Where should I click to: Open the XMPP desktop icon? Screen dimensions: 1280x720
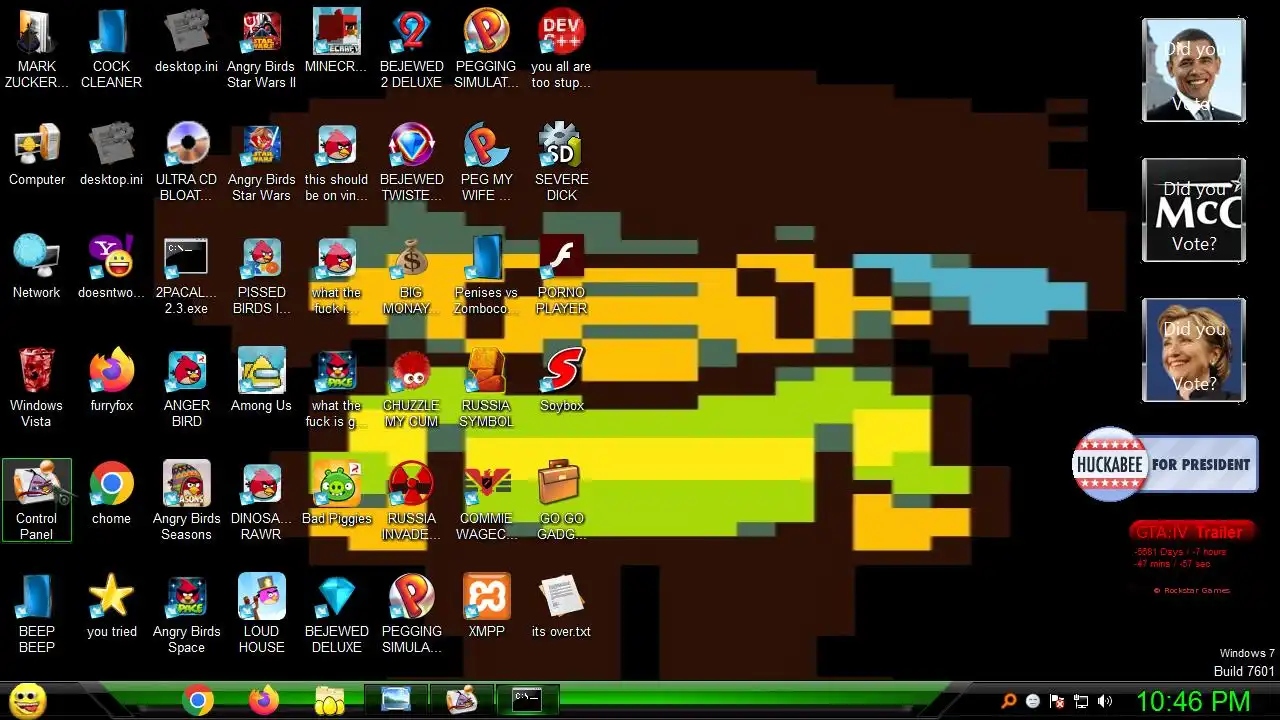(x=486, y=607)
